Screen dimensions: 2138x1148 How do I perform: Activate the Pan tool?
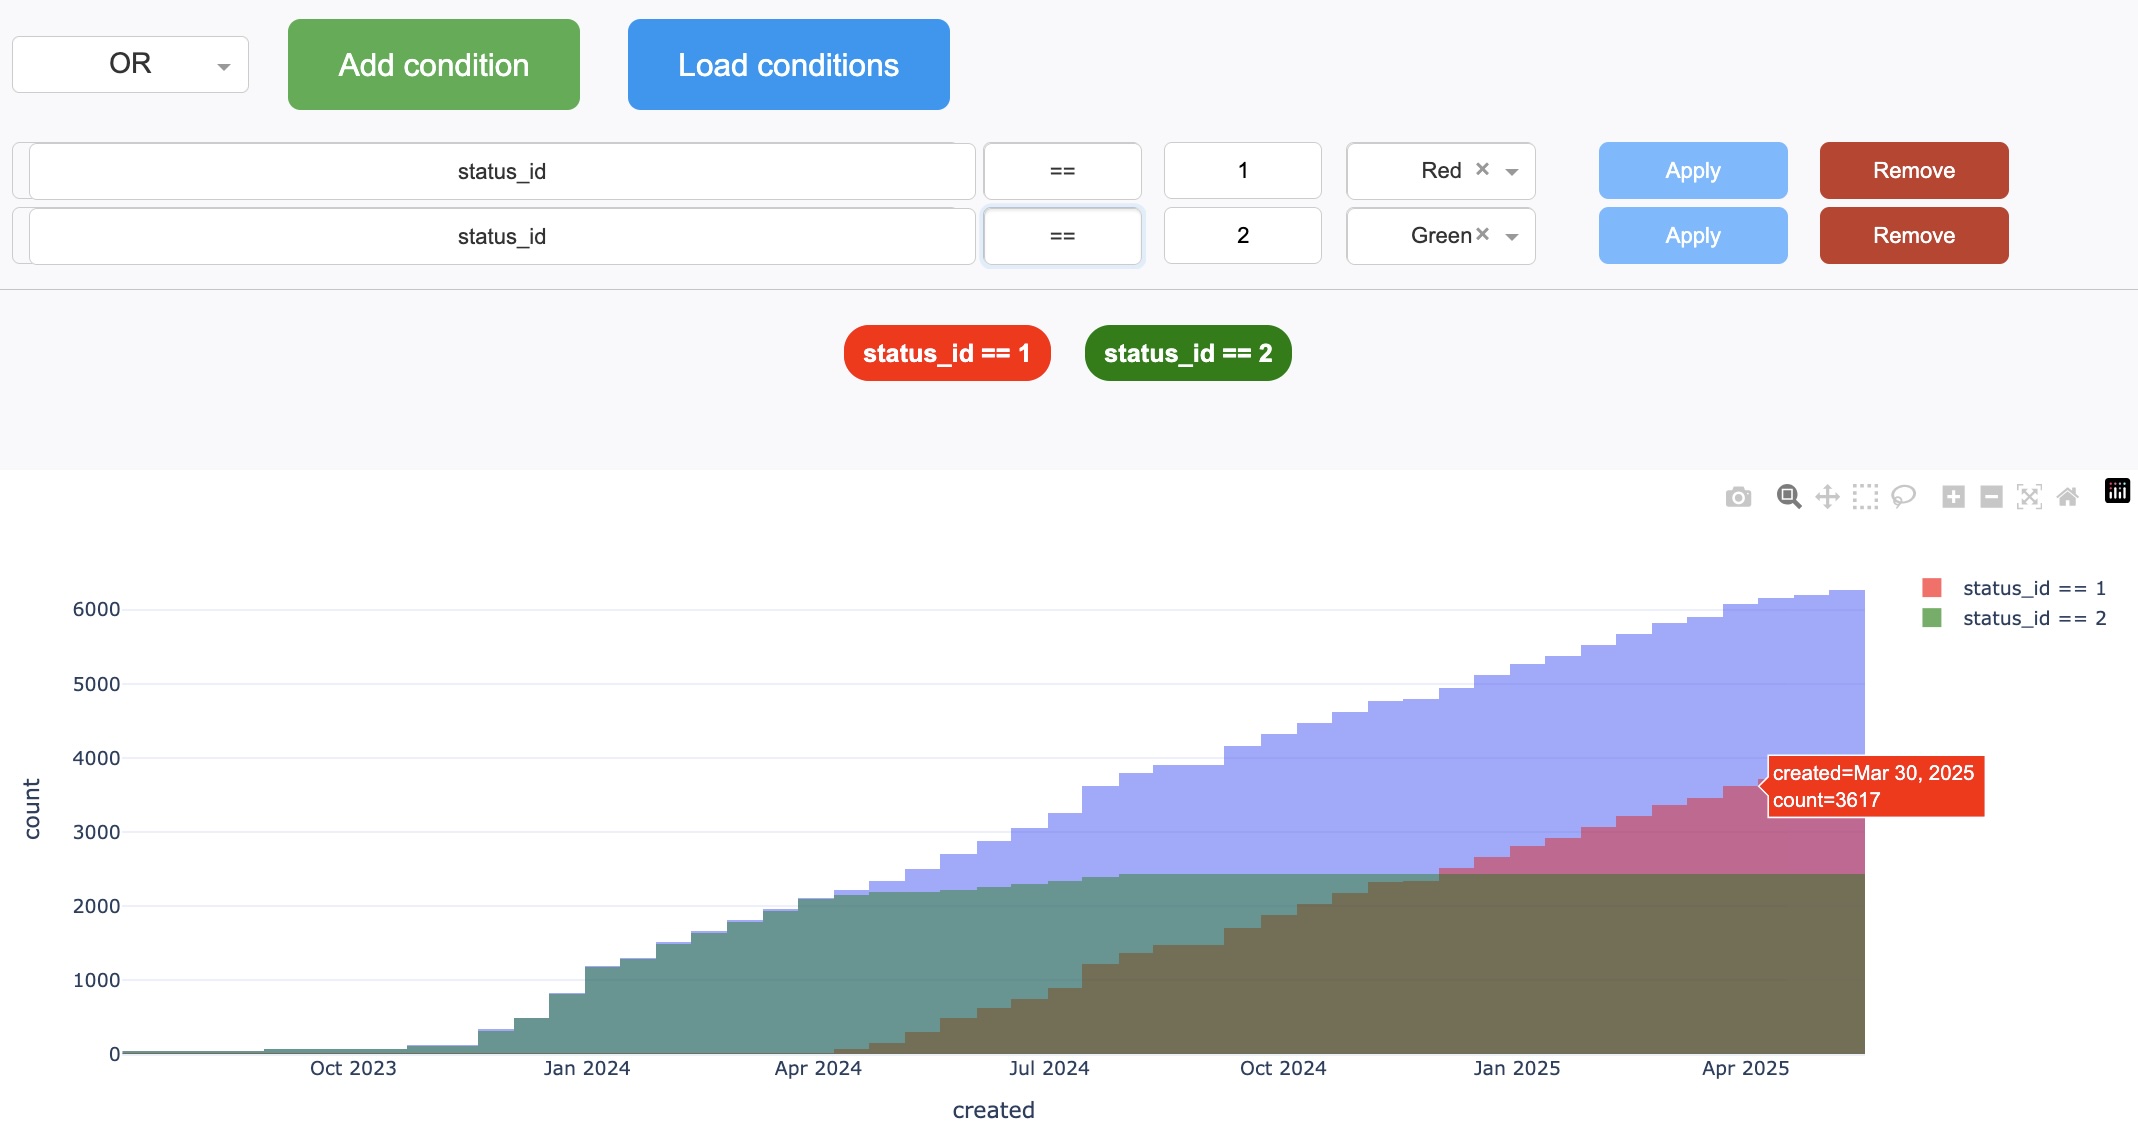[x=1827, y=497]
